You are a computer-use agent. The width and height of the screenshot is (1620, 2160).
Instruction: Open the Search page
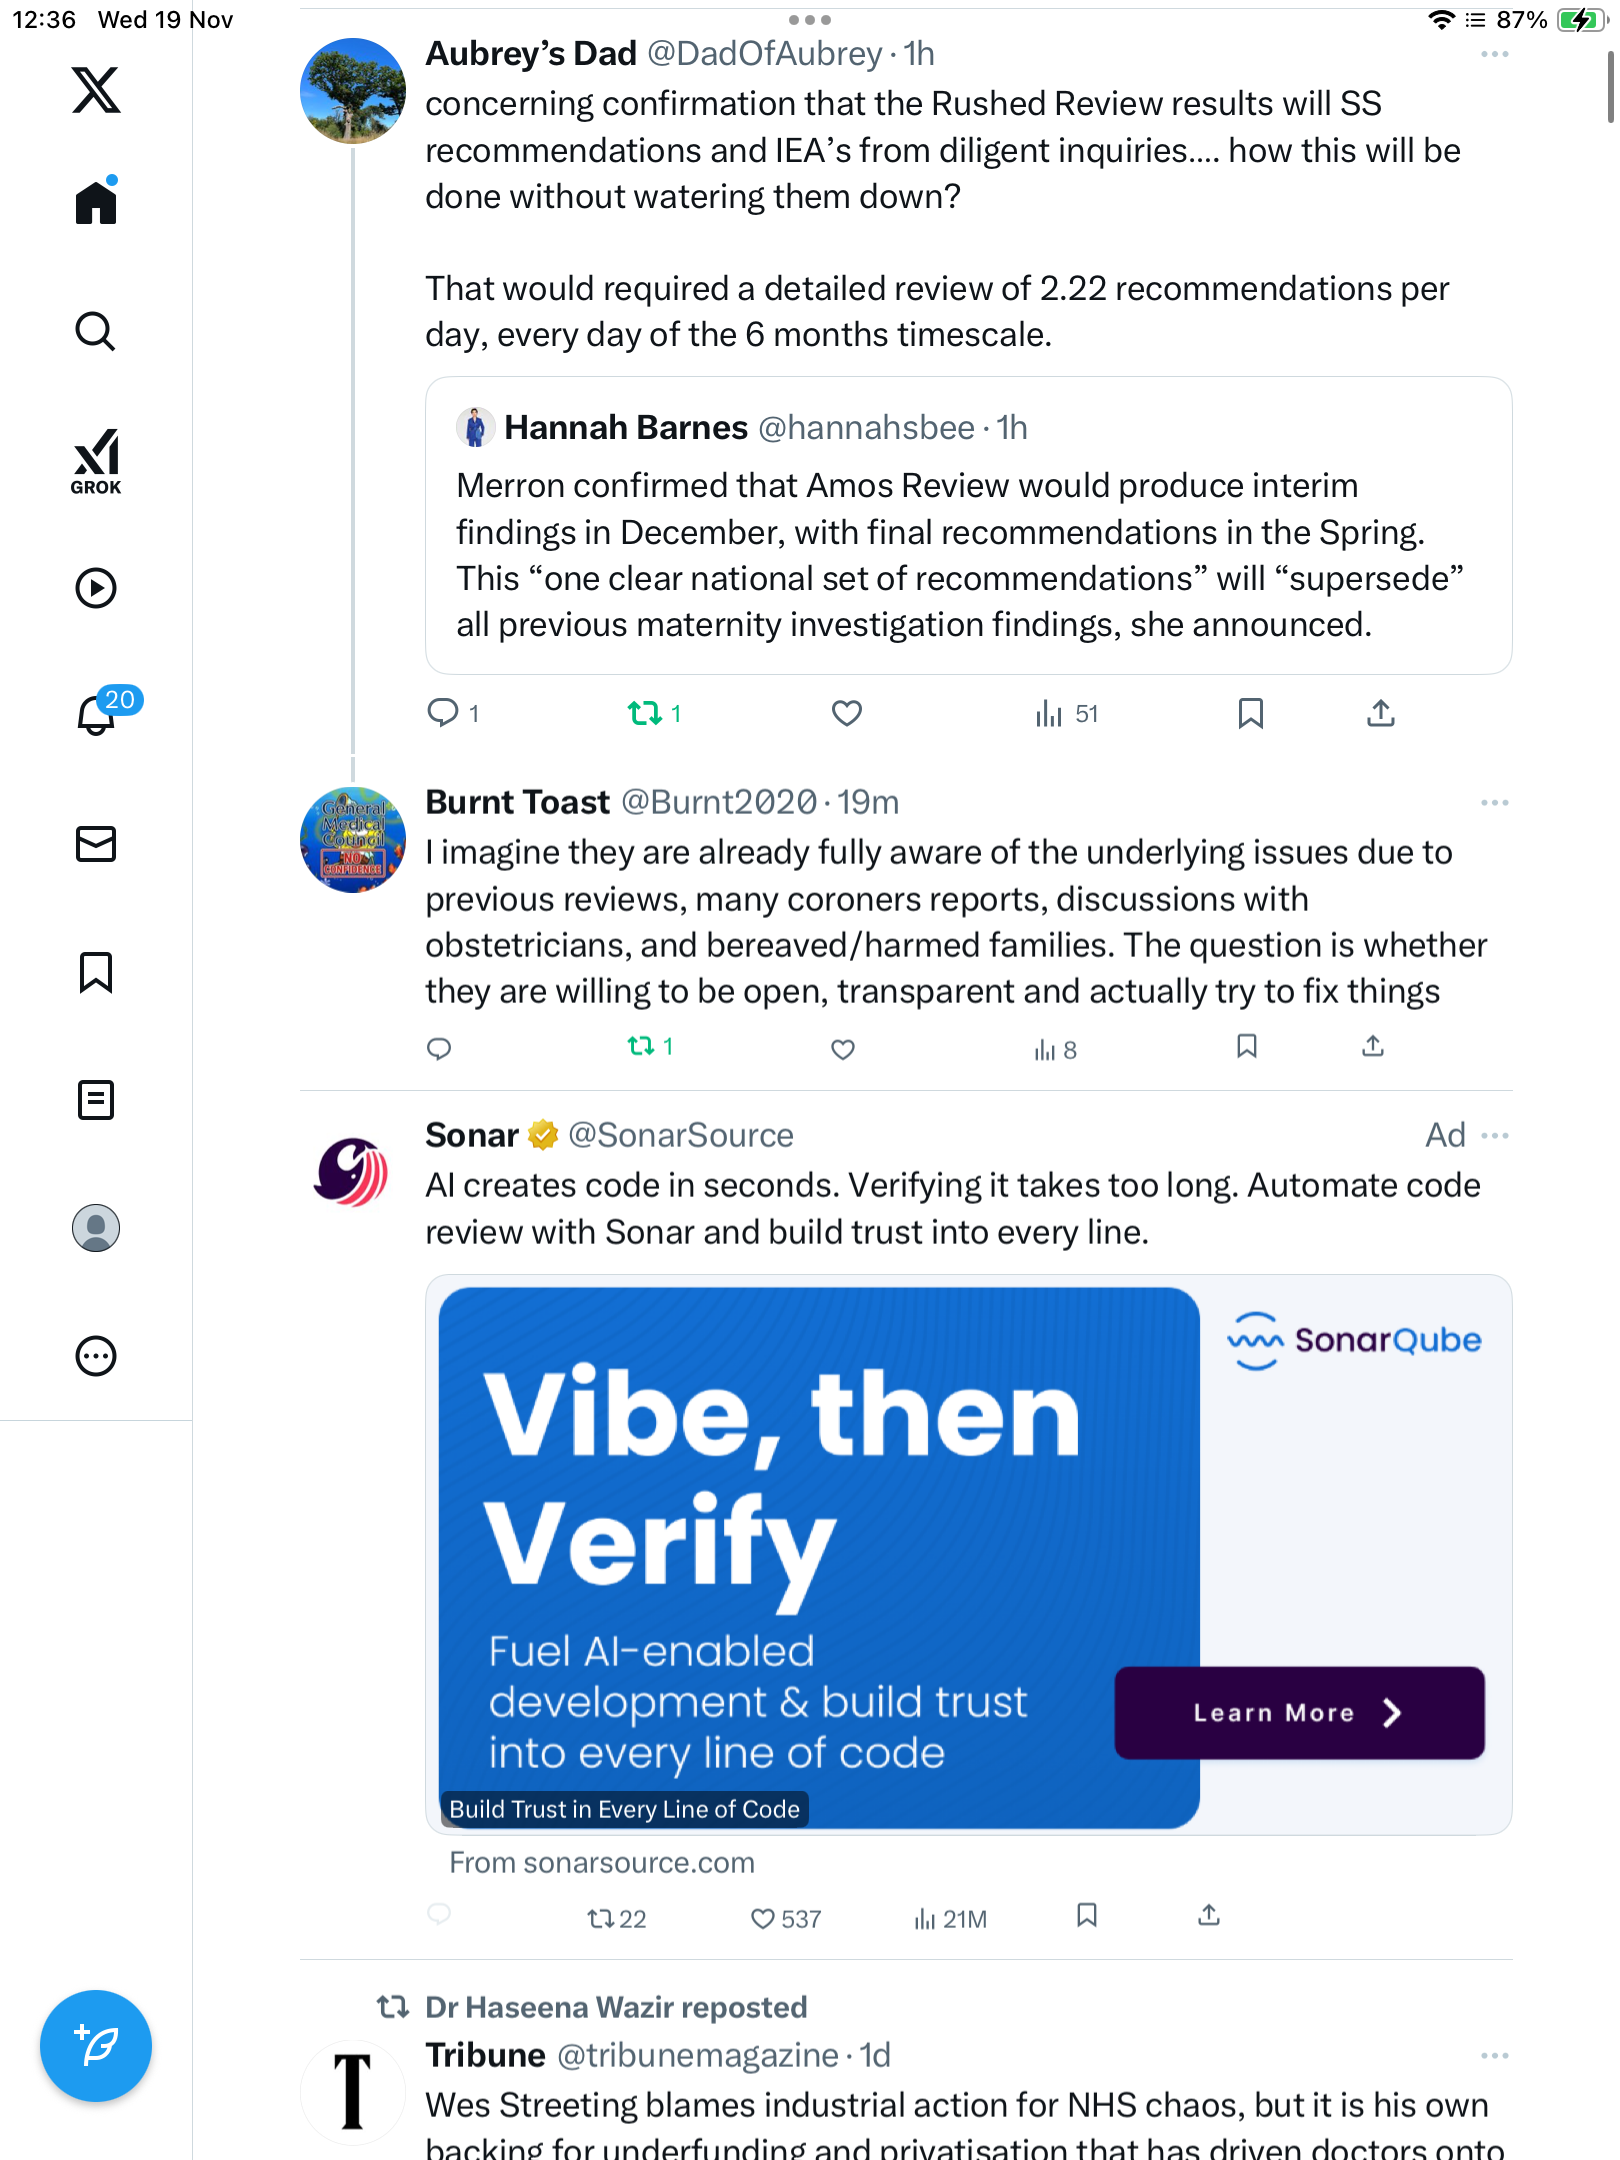(x=96, y=332)
